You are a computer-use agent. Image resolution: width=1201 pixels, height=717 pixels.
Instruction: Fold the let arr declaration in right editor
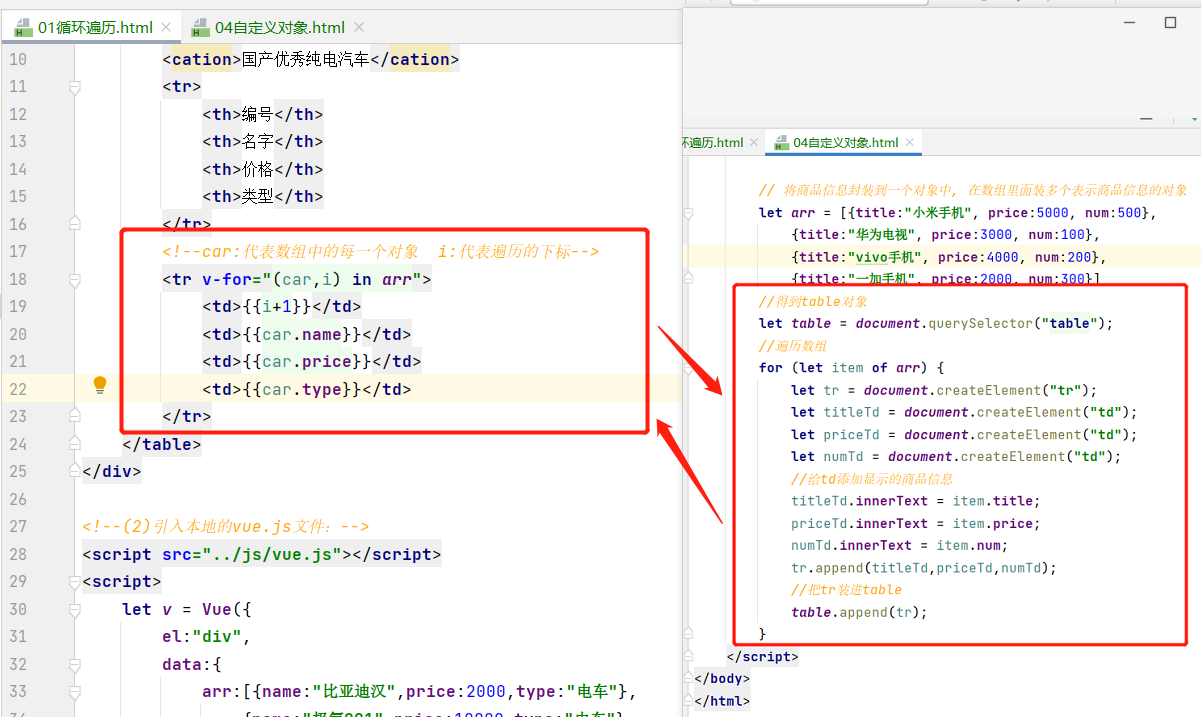(689, 213)
